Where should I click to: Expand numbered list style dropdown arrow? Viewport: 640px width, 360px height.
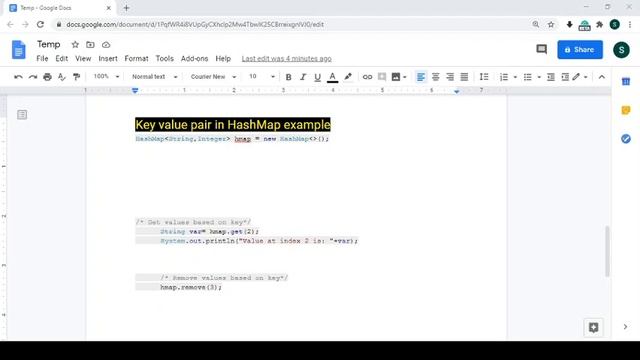(x=515, y=77)
